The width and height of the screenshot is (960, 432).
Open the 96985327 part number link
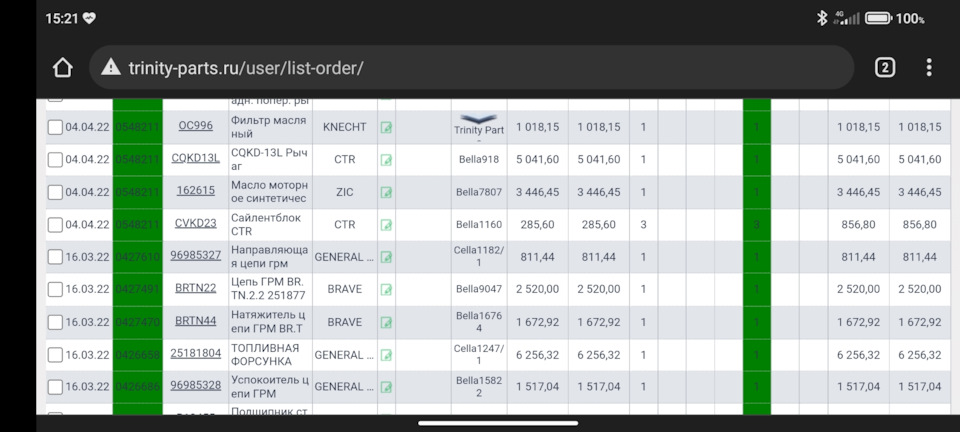click(195, 256)
